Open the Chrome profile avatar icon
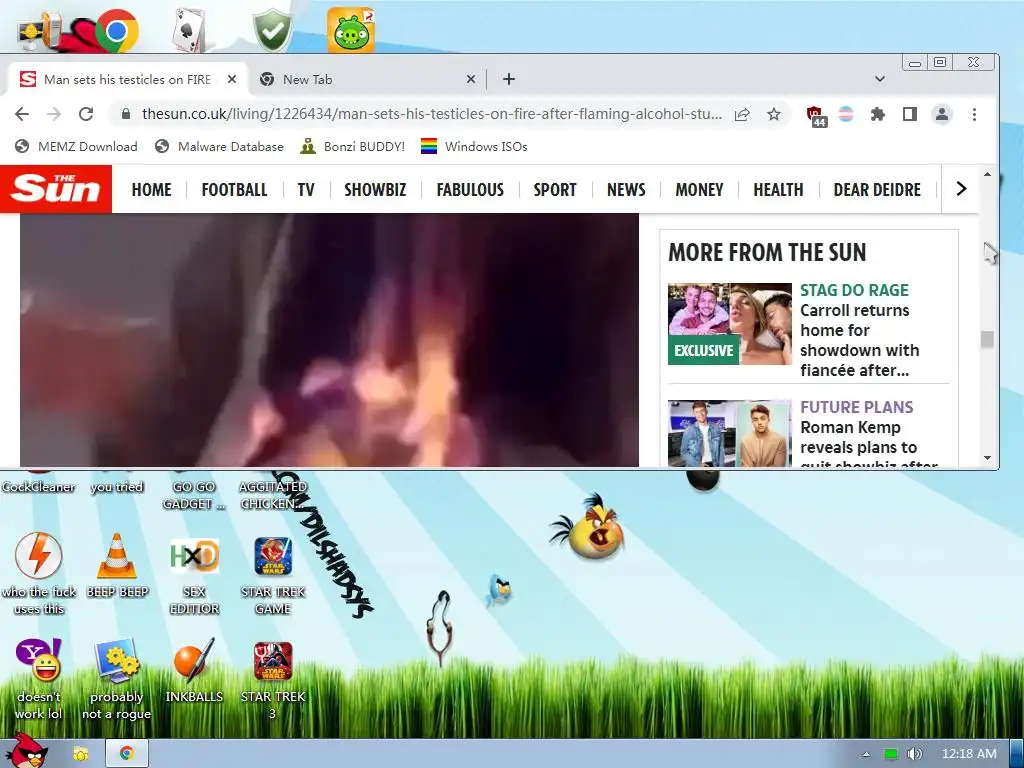Viewport: 1024px width, 768px height. [x=942, y=114]
